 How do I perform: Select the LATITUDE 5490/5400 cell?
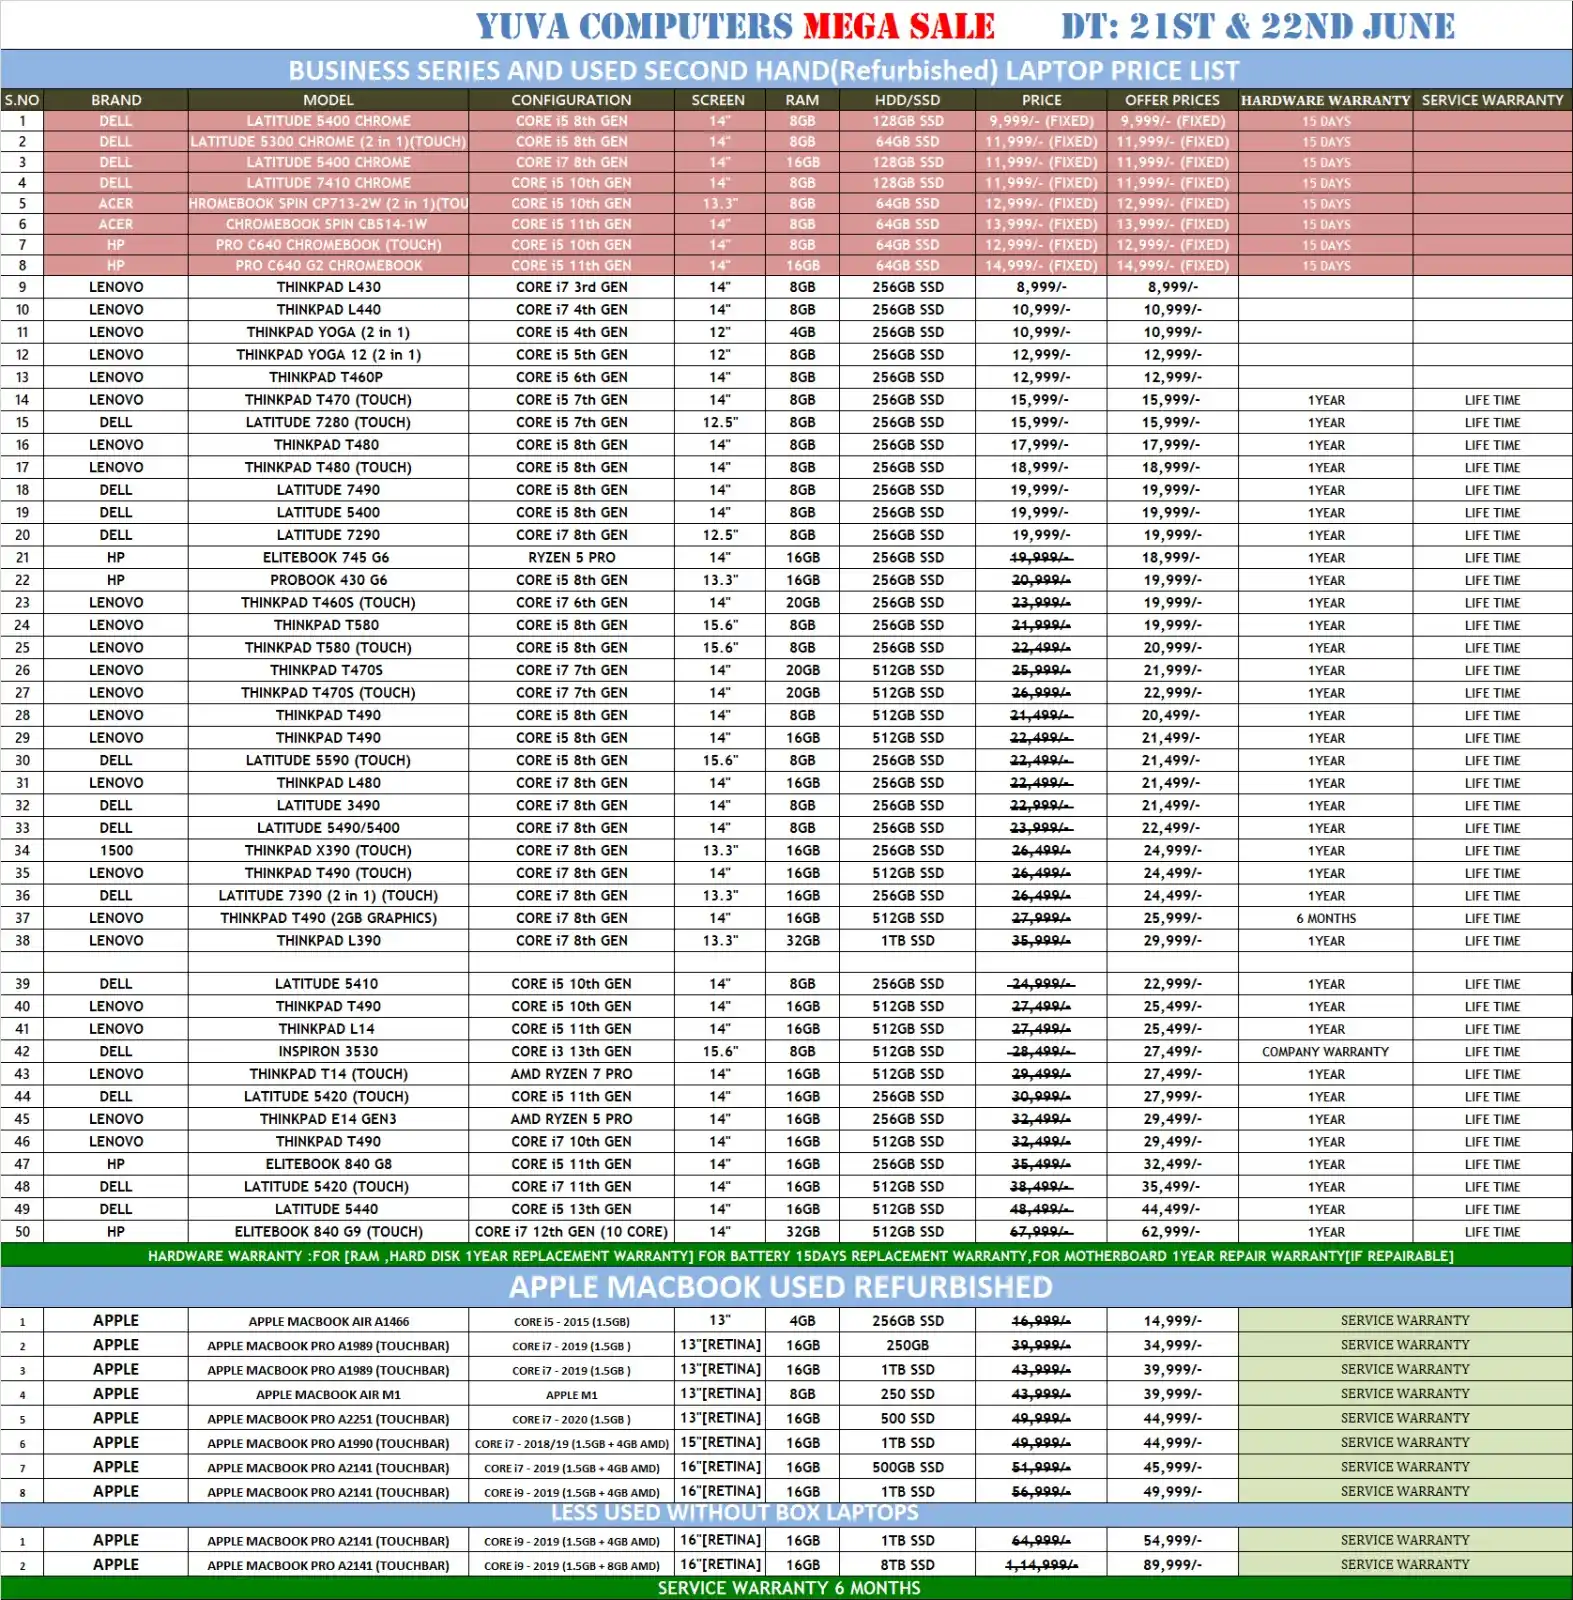point(328,828)
